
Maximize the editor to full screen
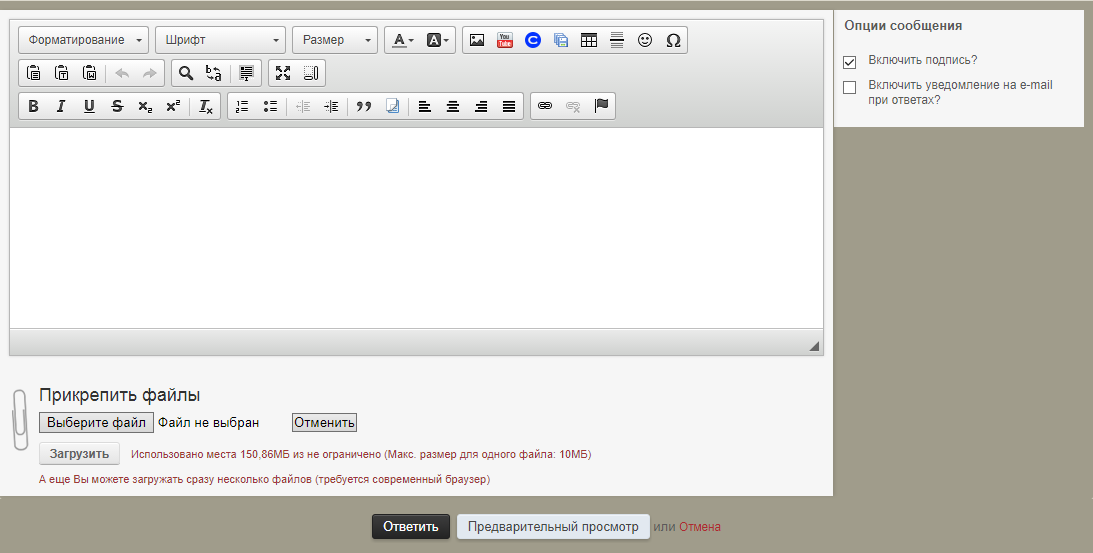click(x=283, y=73)
